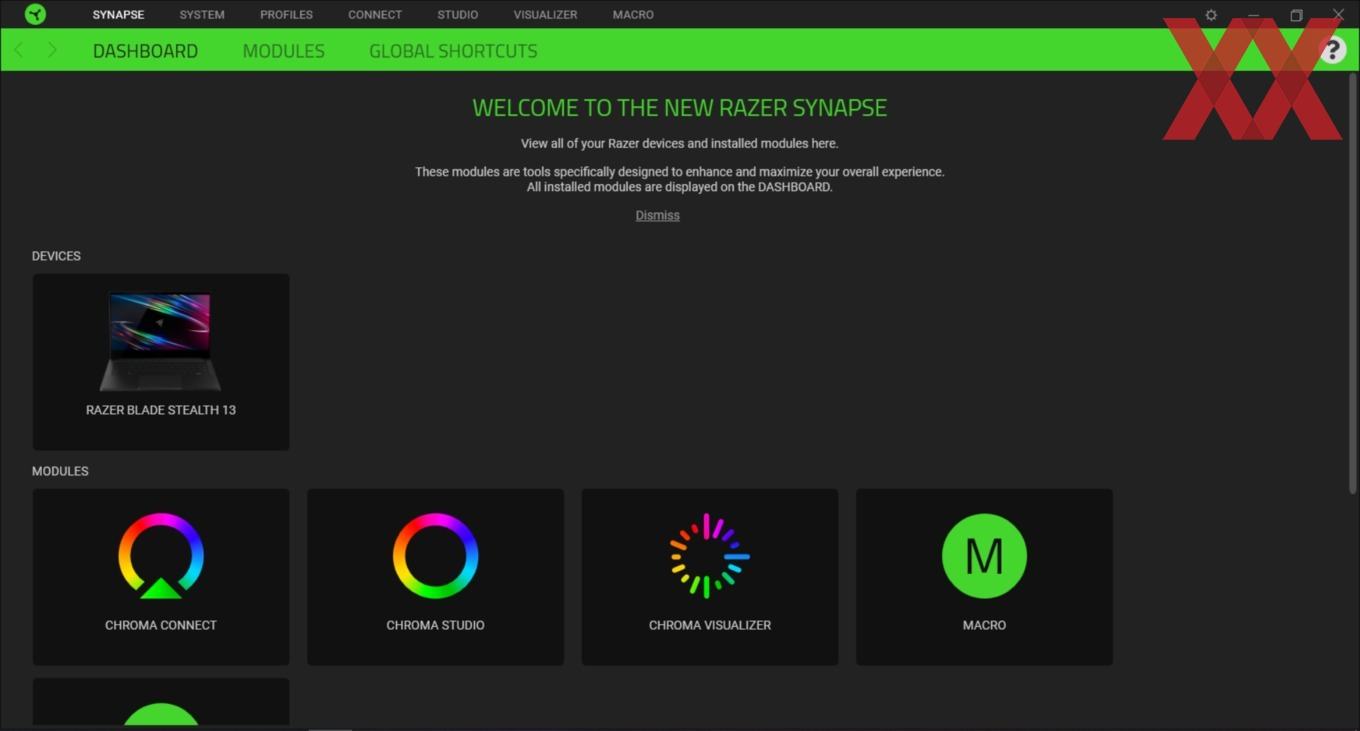Open Chroma Connect module icon
Viewport: 1360px width, 731px height.
(x=161, y=556)
